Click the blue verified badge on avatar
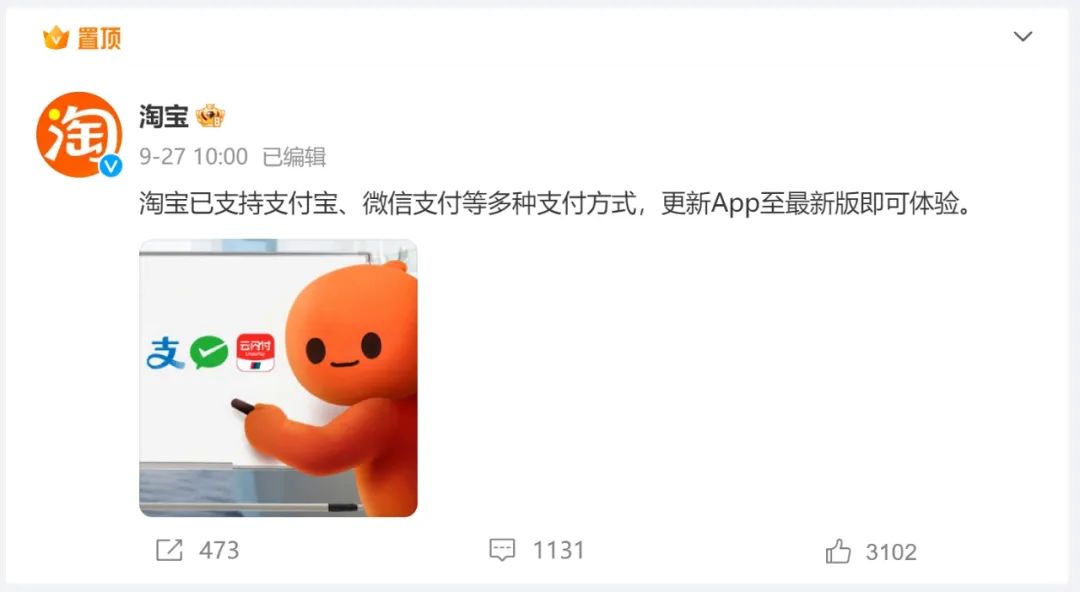 point(110,165)
